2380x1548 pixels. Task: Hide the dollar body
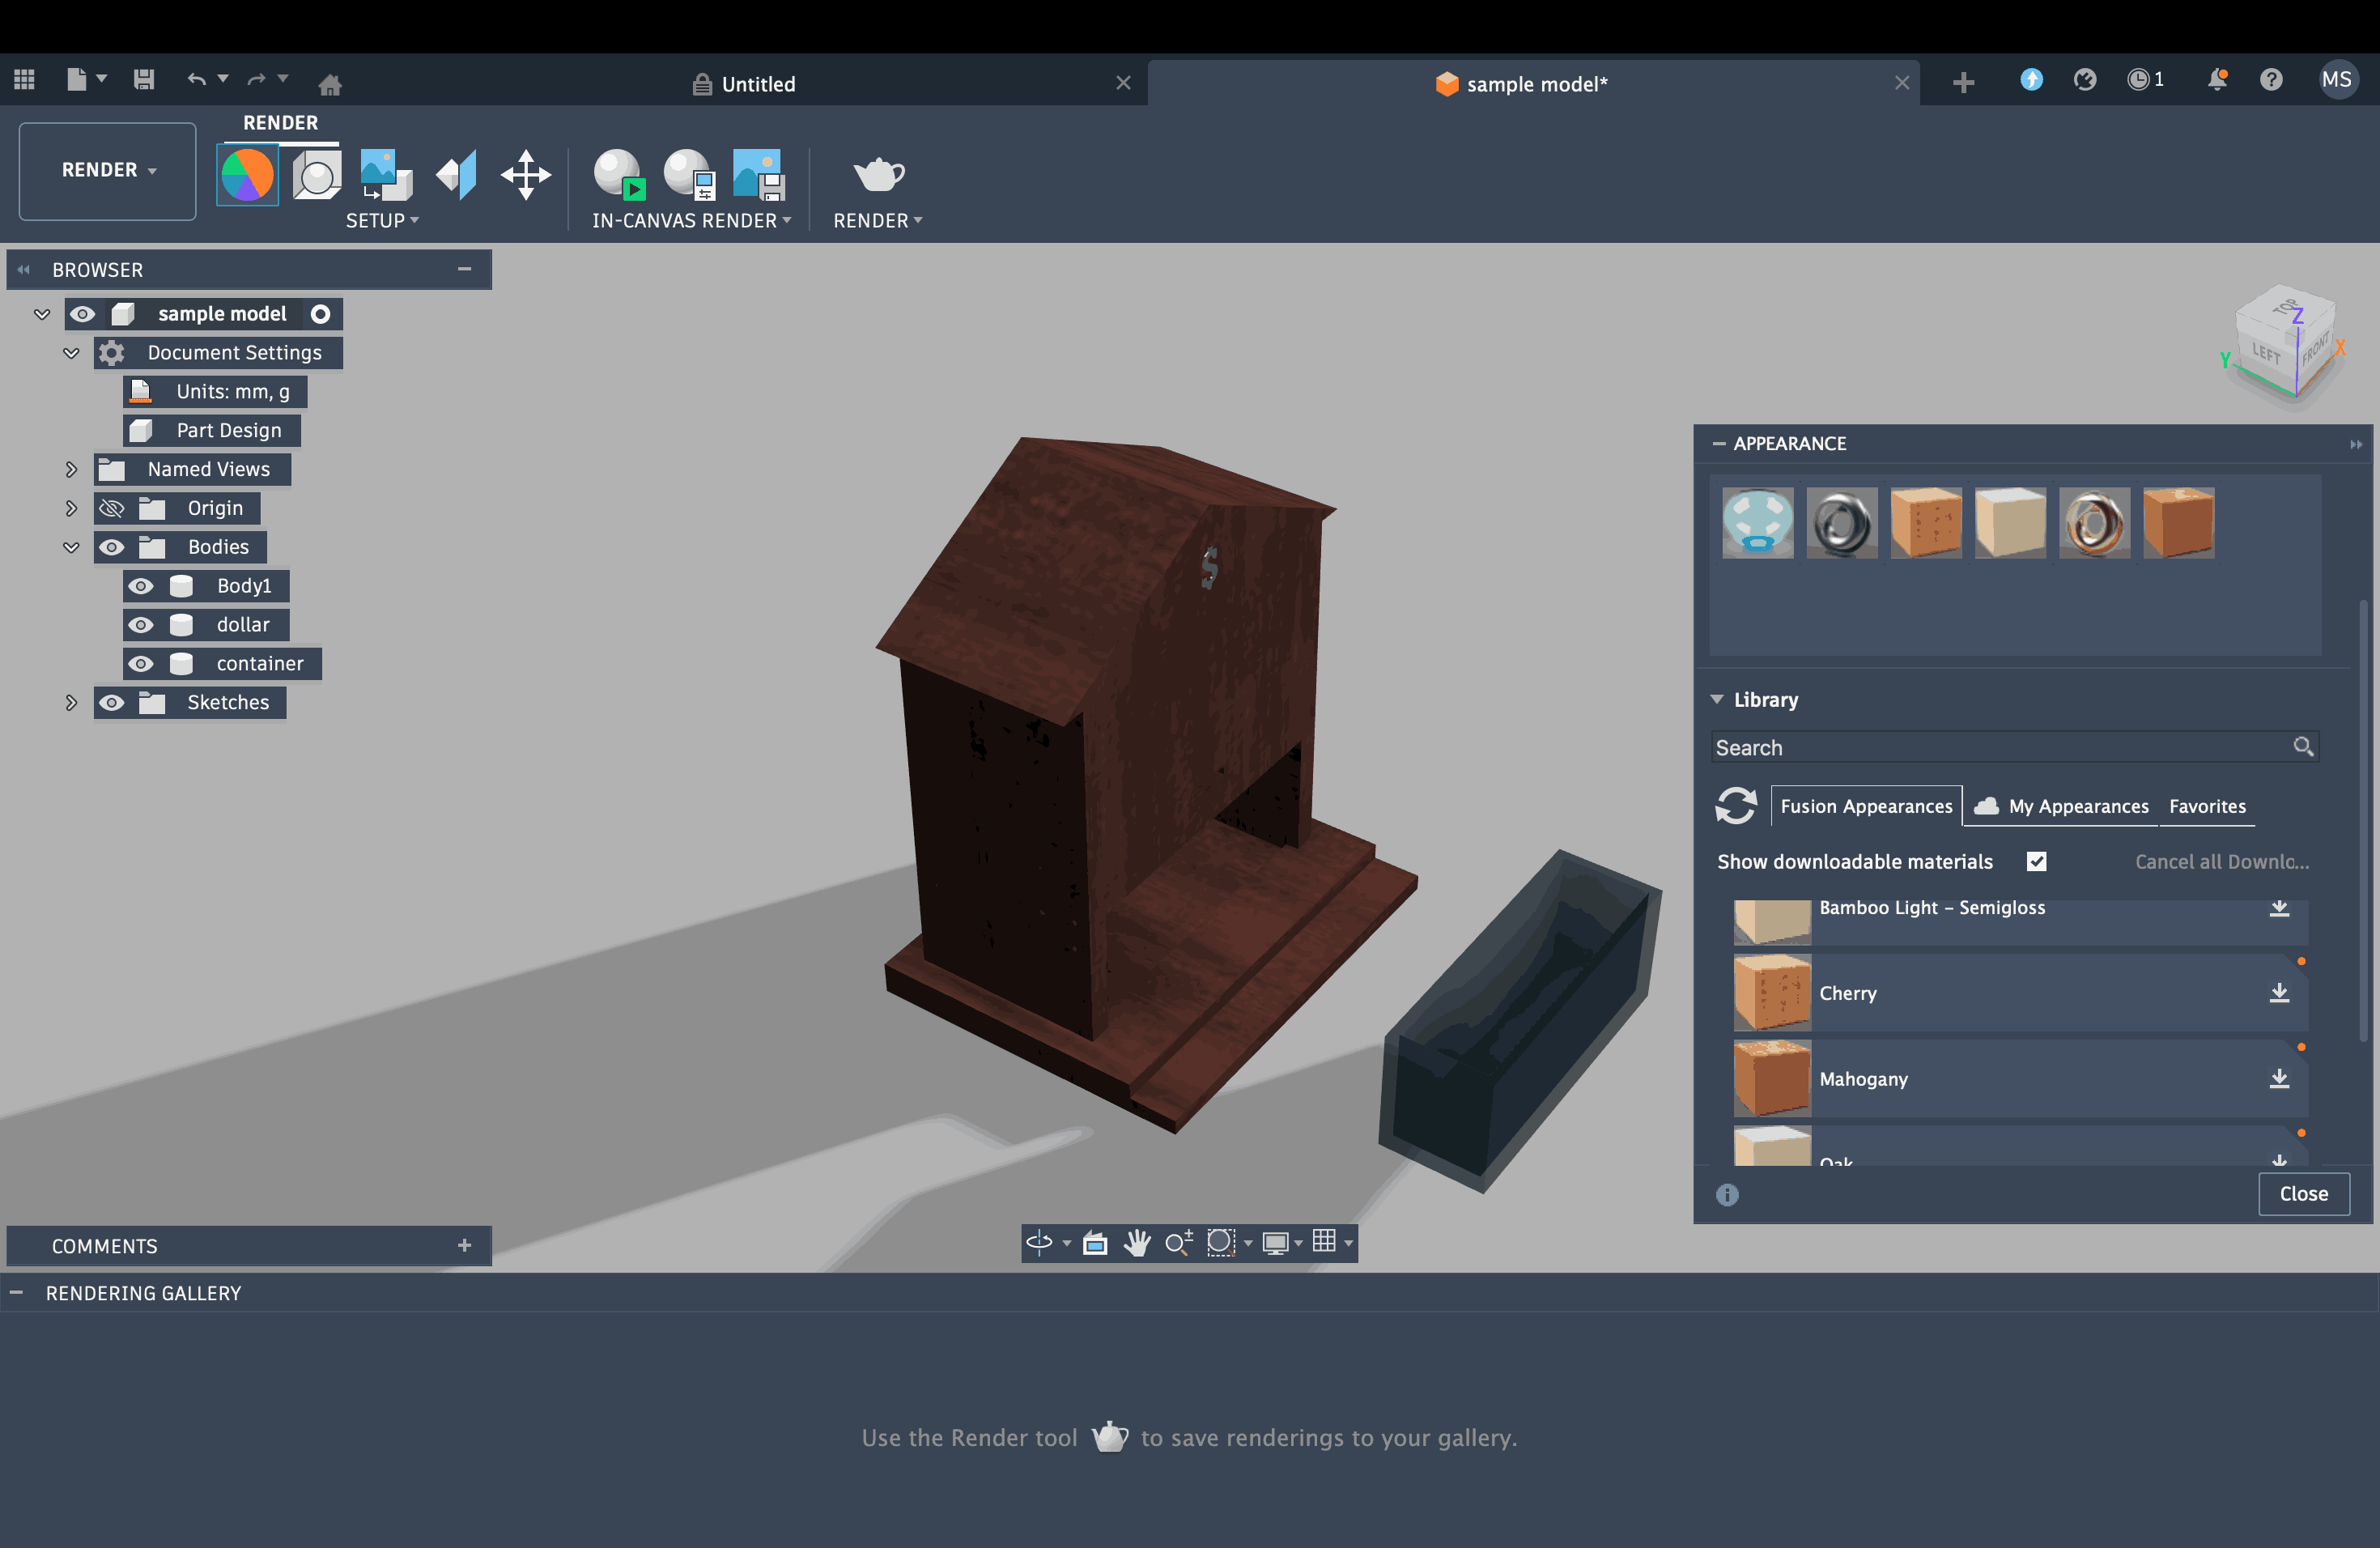(x=141, y=625)
